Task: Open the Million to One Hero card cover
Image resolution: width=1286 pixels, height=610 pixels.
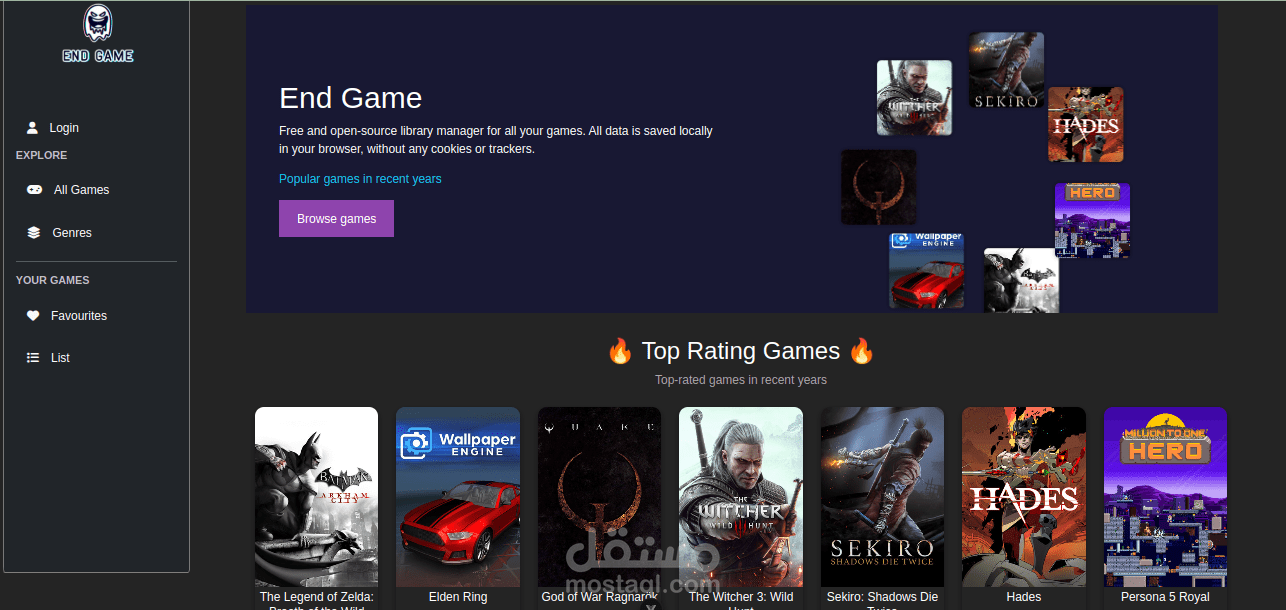Action: click(1165, 497)
